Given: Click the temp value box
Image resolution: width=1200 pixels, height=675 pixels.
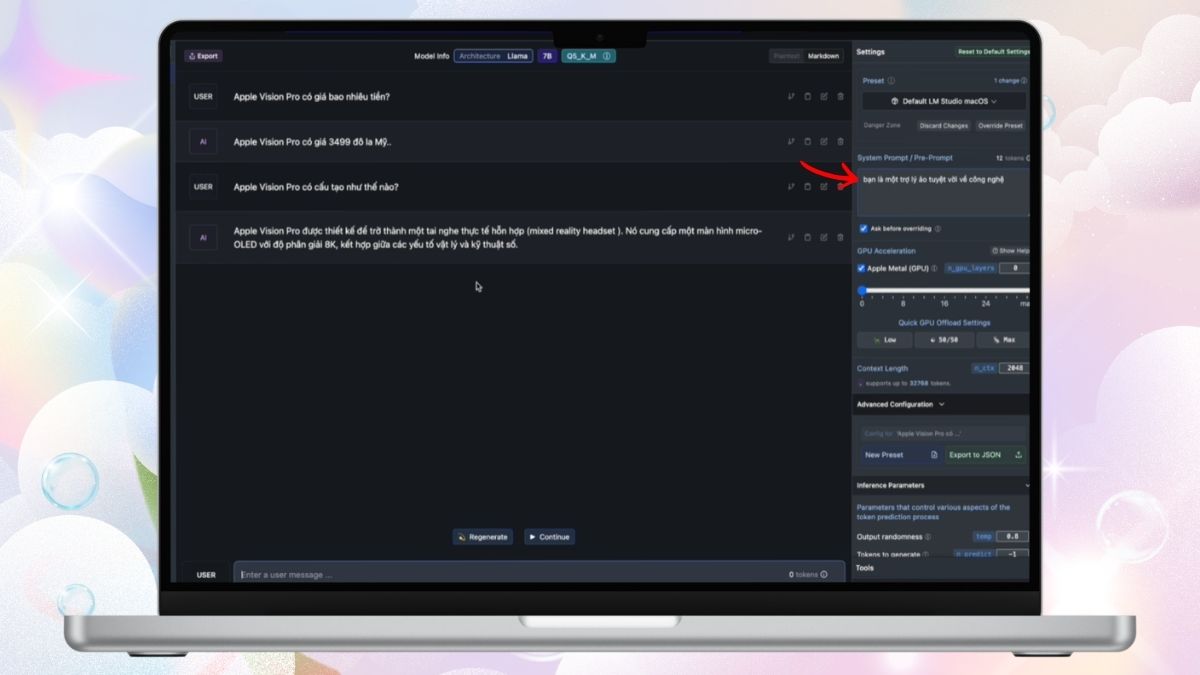Looking at the screenshot, I should coord(1013,537).
